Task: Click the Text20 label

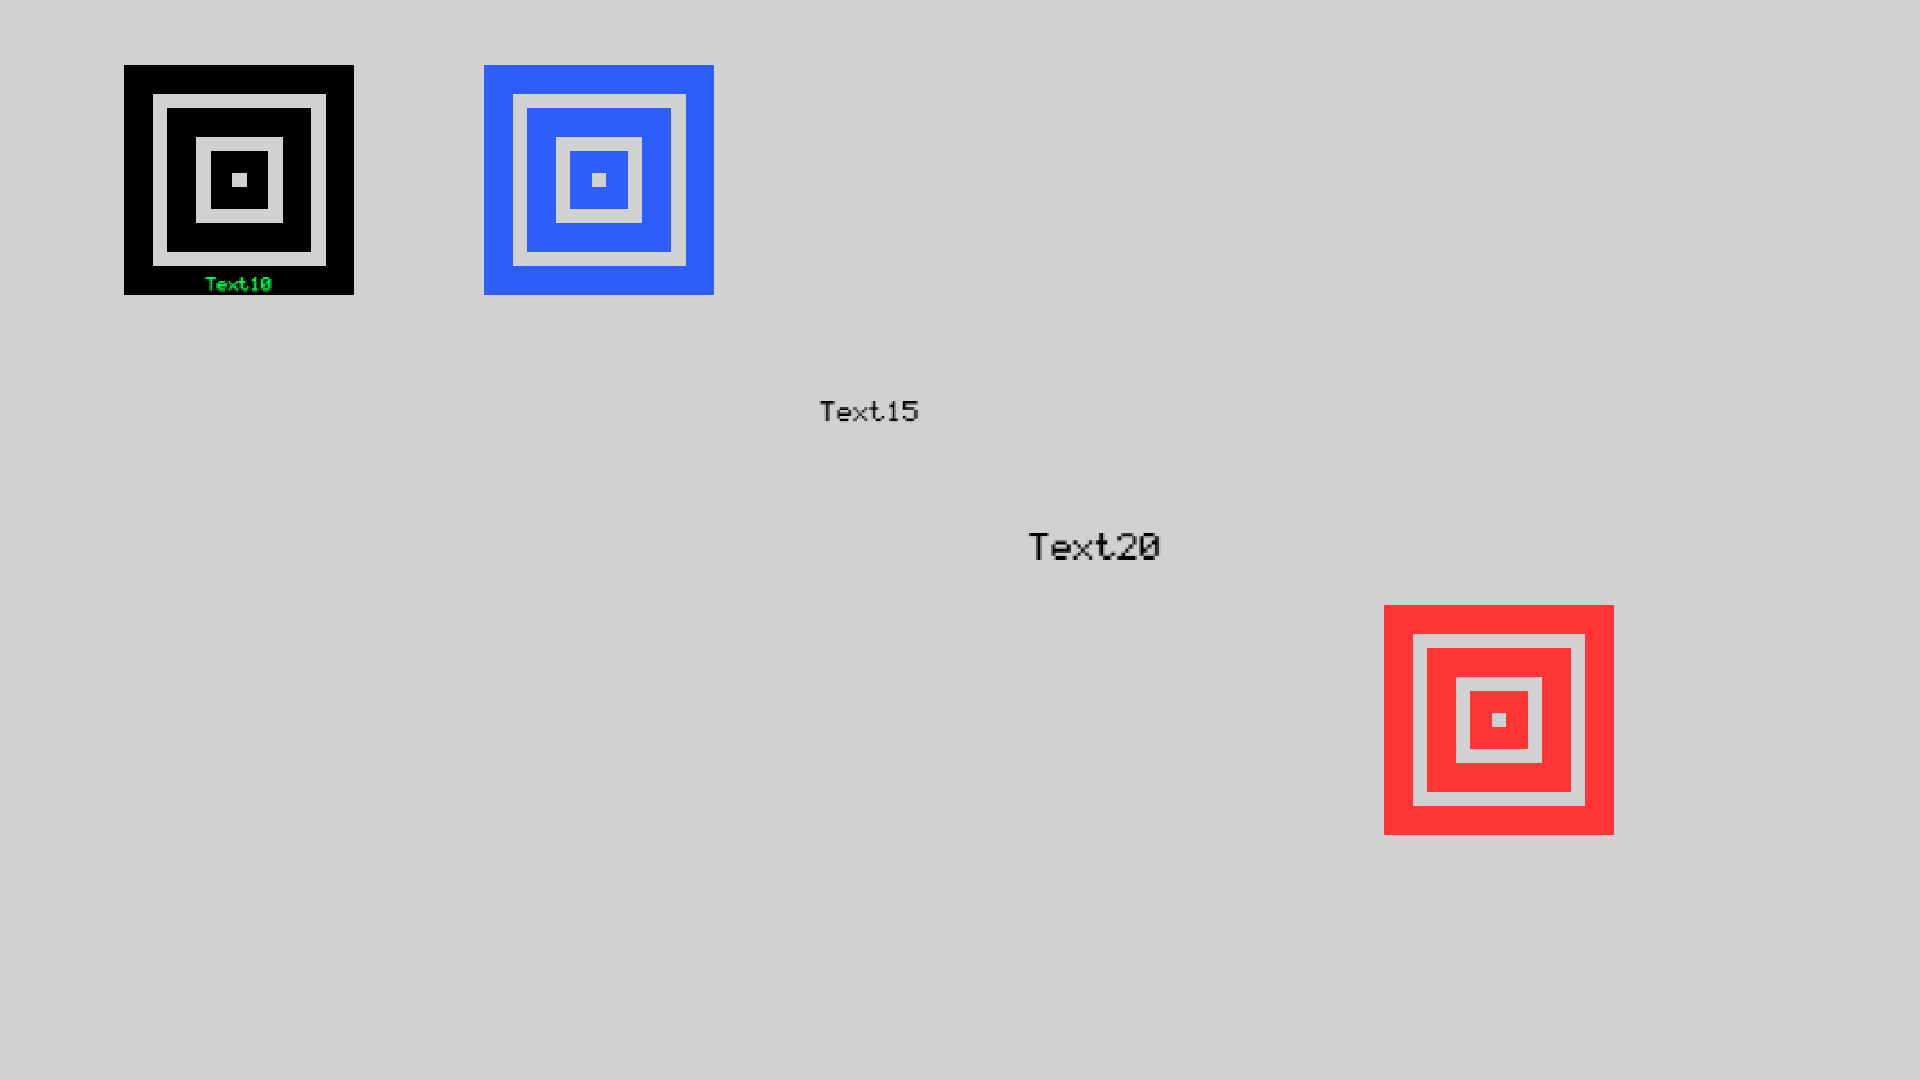Action: point(1093,546)
